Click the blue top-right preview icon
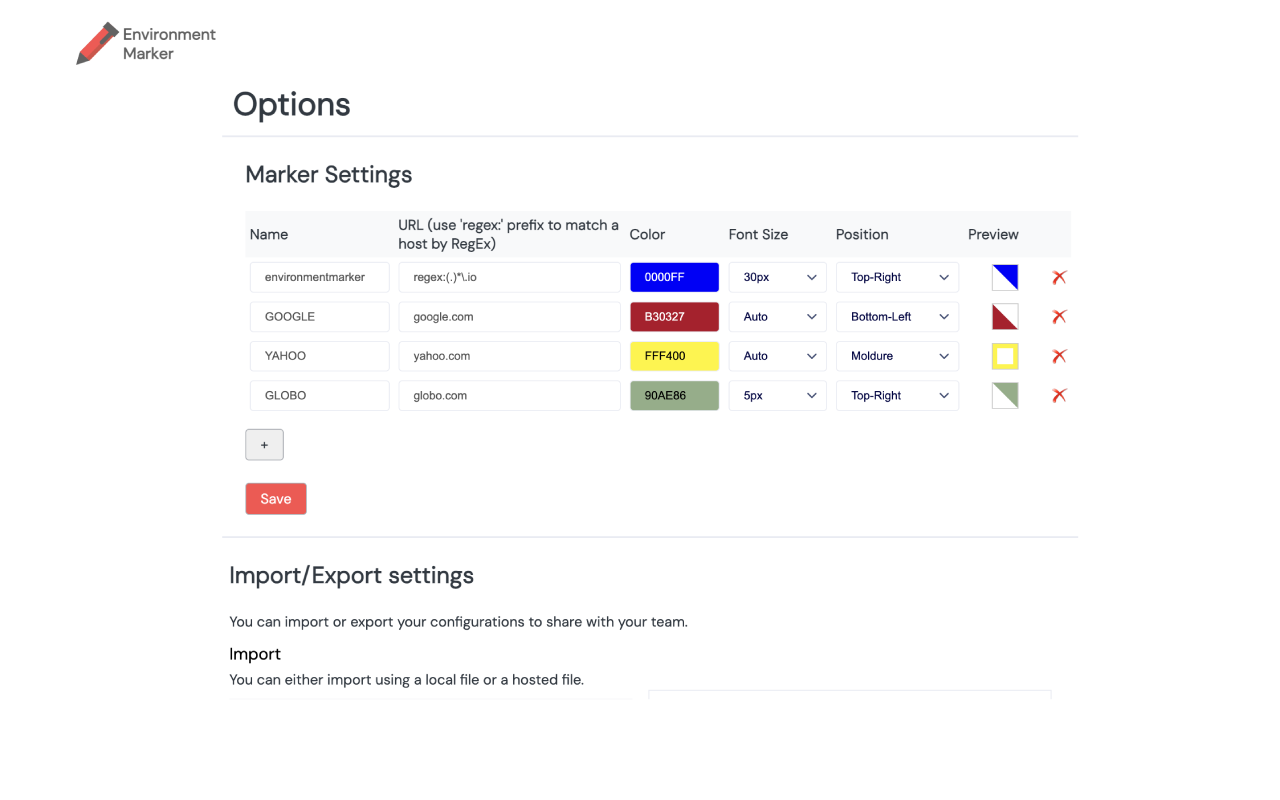This screenshot has height=800, width=1280. [x=1005, y=277]
